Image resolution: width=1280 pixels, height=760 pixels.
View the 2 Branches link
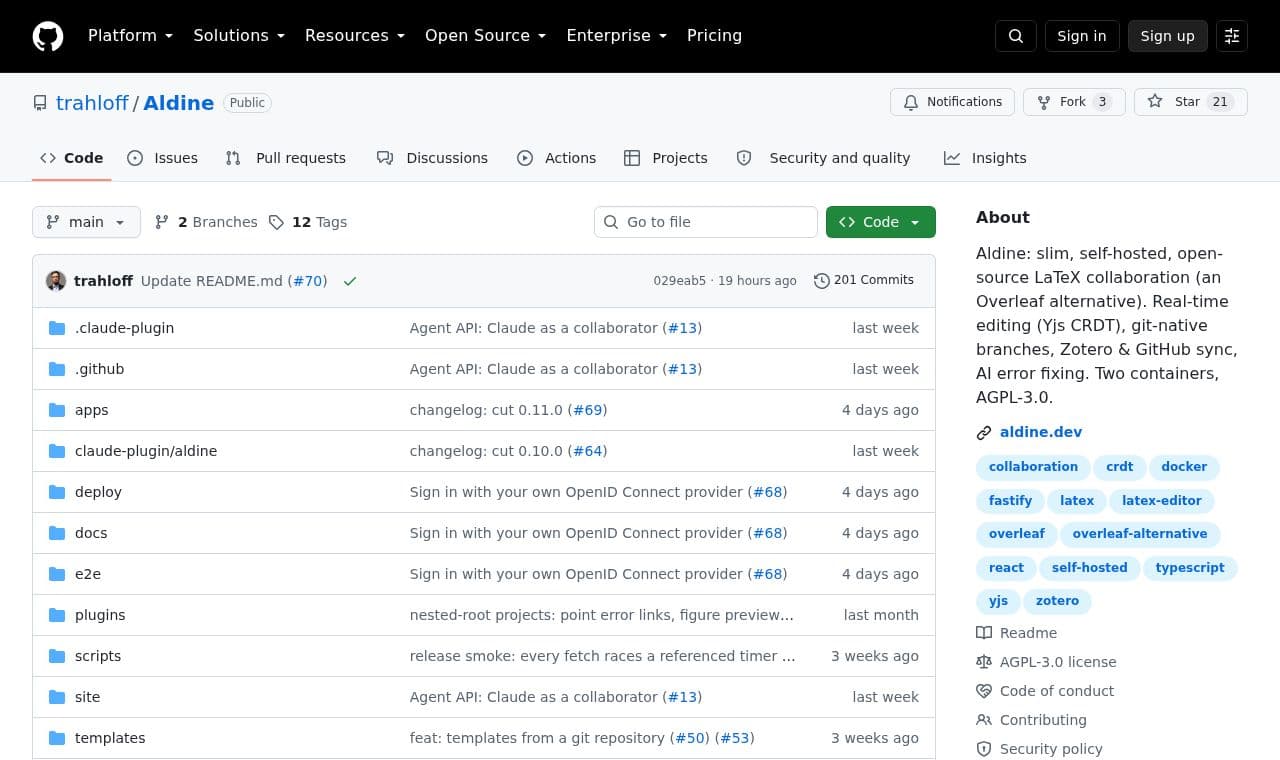[206, 222]
